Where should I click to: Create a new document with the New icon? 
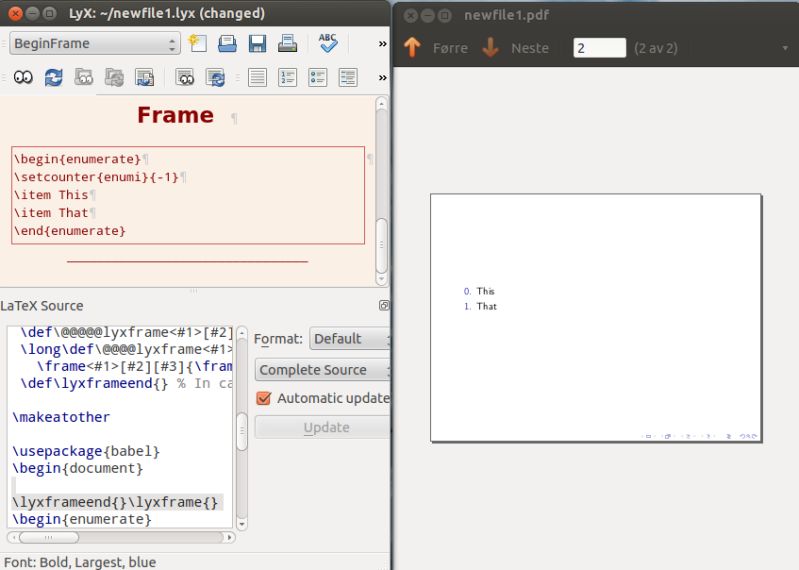pos(198,43)
